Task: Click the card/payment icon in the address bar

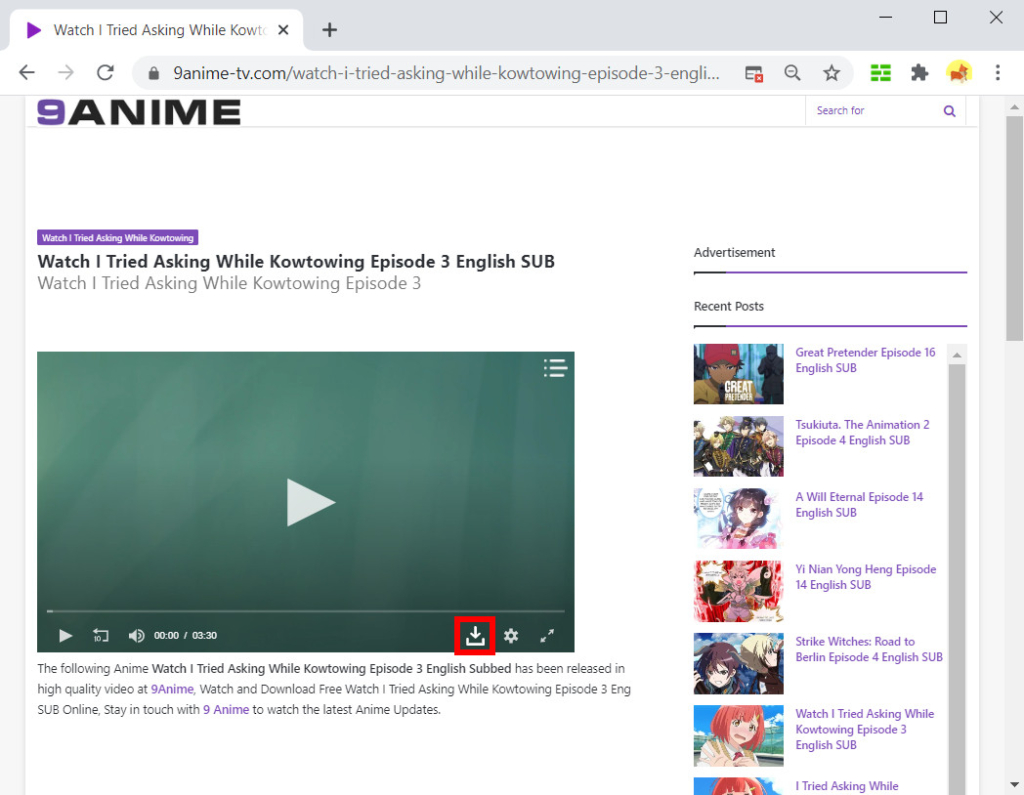Action: (753, 72)
